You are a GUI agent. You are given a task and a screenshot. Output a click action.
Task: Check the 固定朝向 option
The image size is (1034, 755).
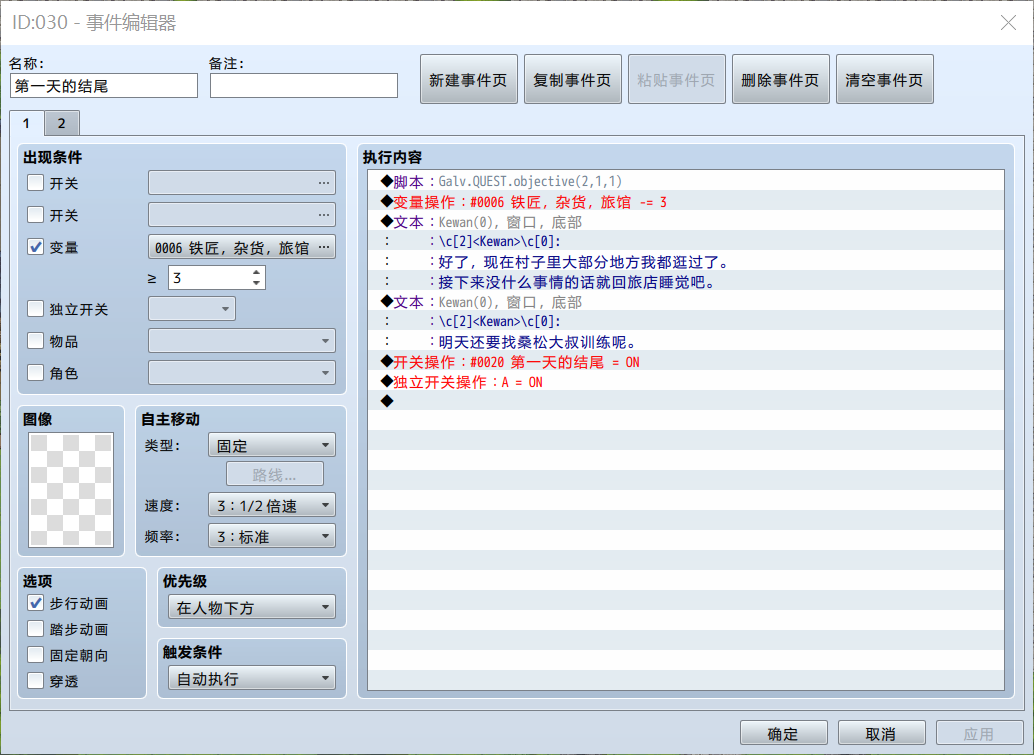tap(36, 655)
